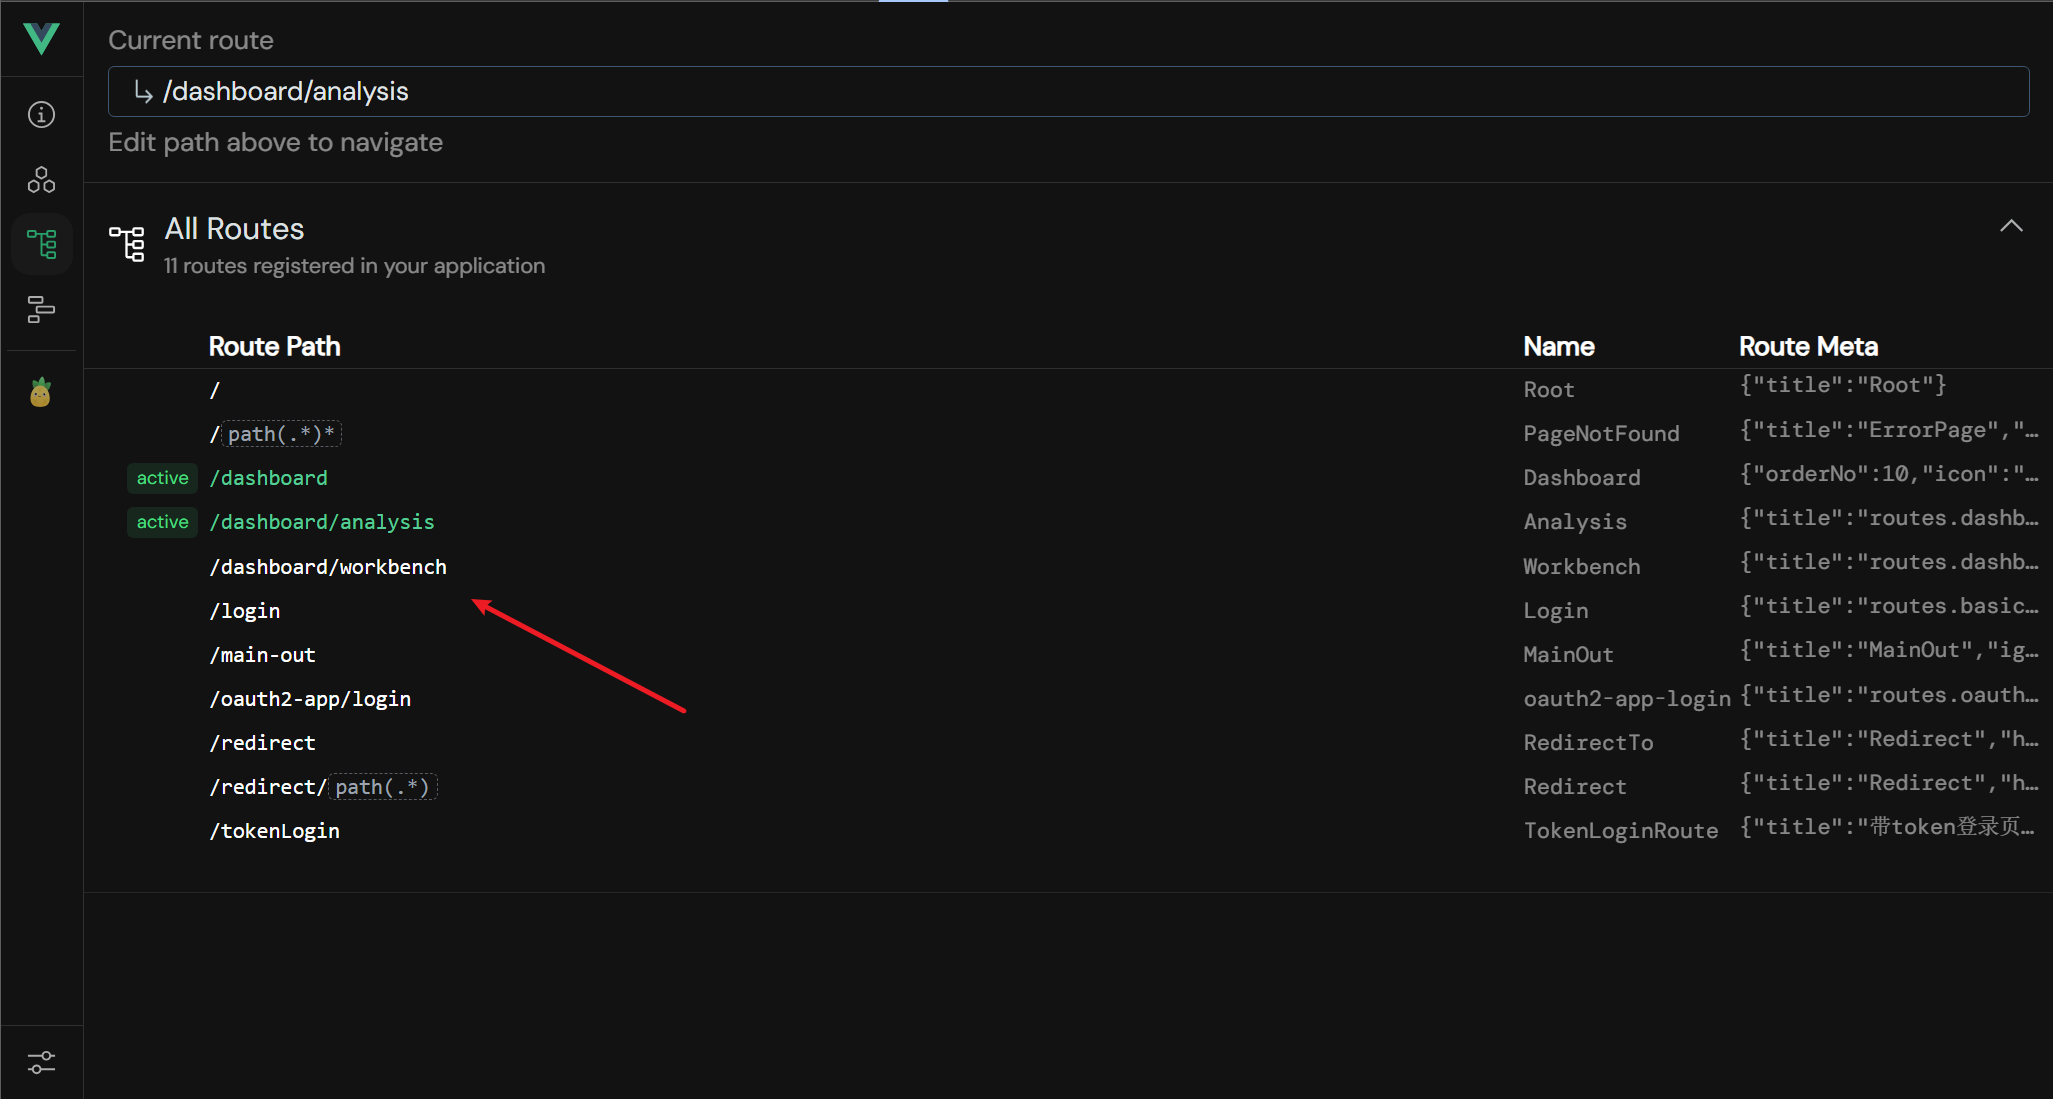Click the /tokenLogin route path
The width and height of the screenshot is (2053, 1099).
(275, 831)
